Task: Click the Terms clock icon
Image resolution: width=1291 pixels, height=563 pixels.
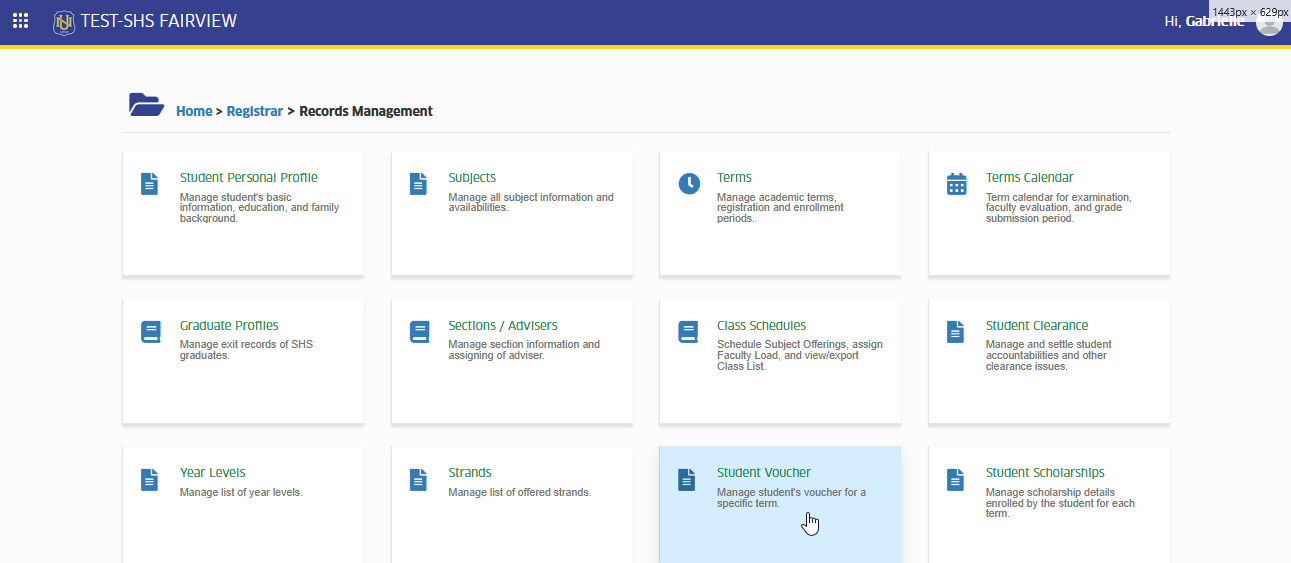Action: point(689,184)
